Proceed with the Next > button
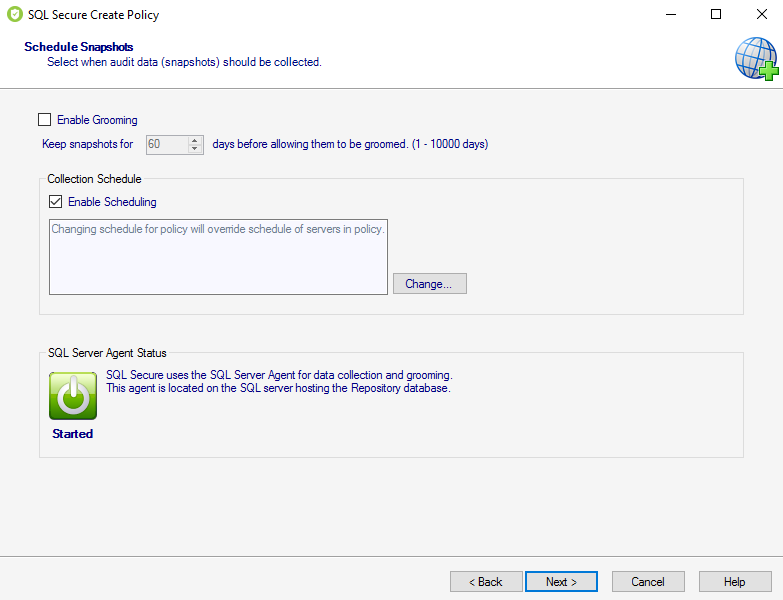 561,582
